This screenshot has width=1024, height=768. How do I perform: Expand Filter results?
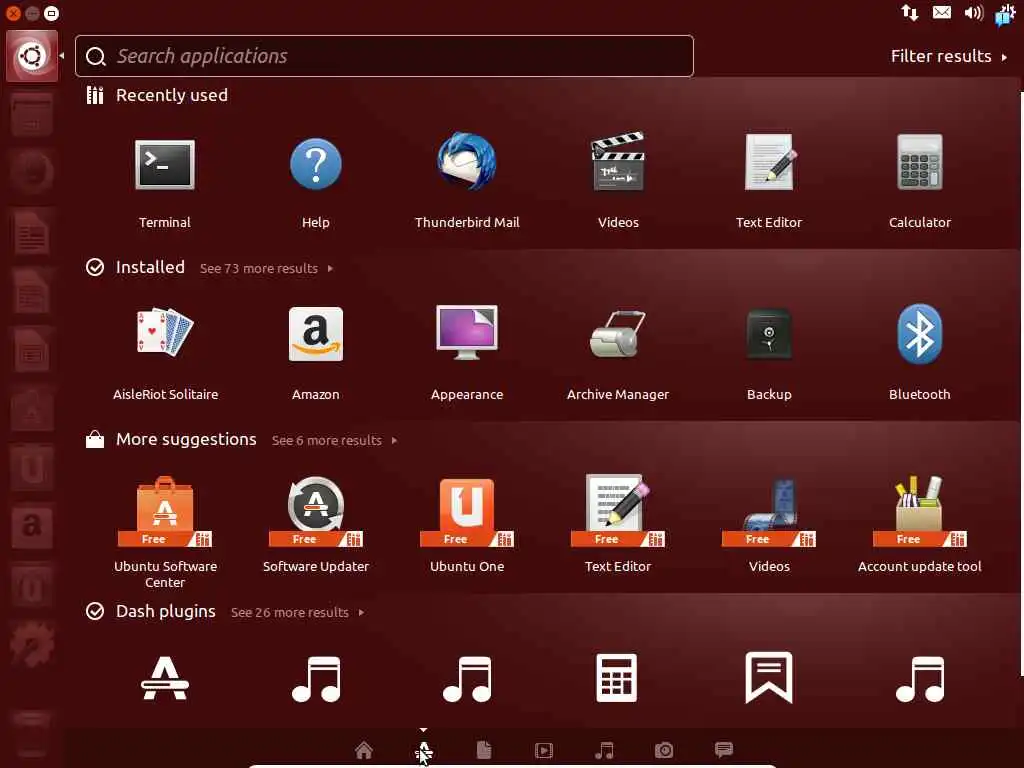tap(949, 56)
